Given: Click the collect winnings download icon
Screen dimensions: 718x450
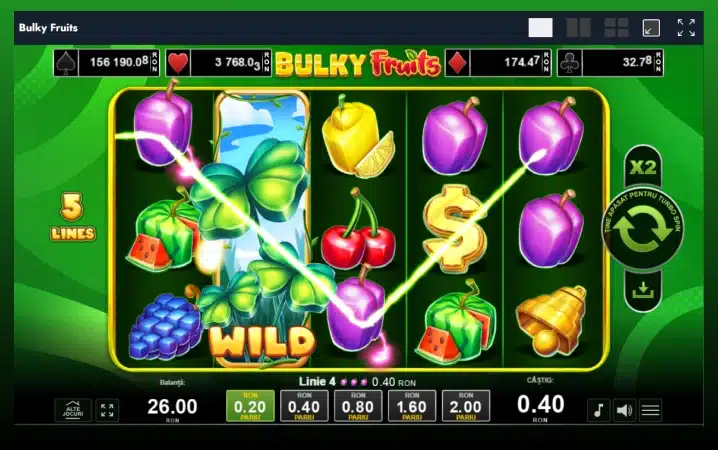Looking at the screenshot, I should 643,290.
